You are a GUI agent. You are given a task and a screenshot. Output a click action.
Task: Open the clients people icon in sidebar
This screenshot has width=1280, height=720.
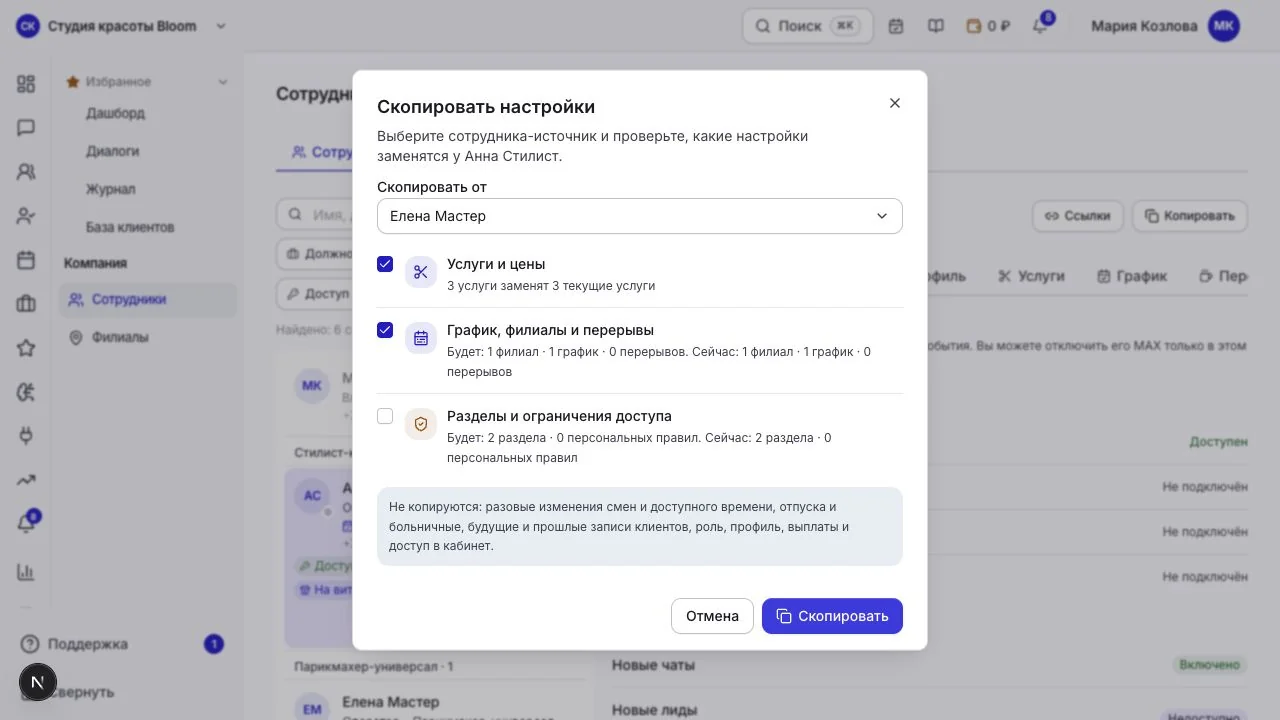click(26, 172)
